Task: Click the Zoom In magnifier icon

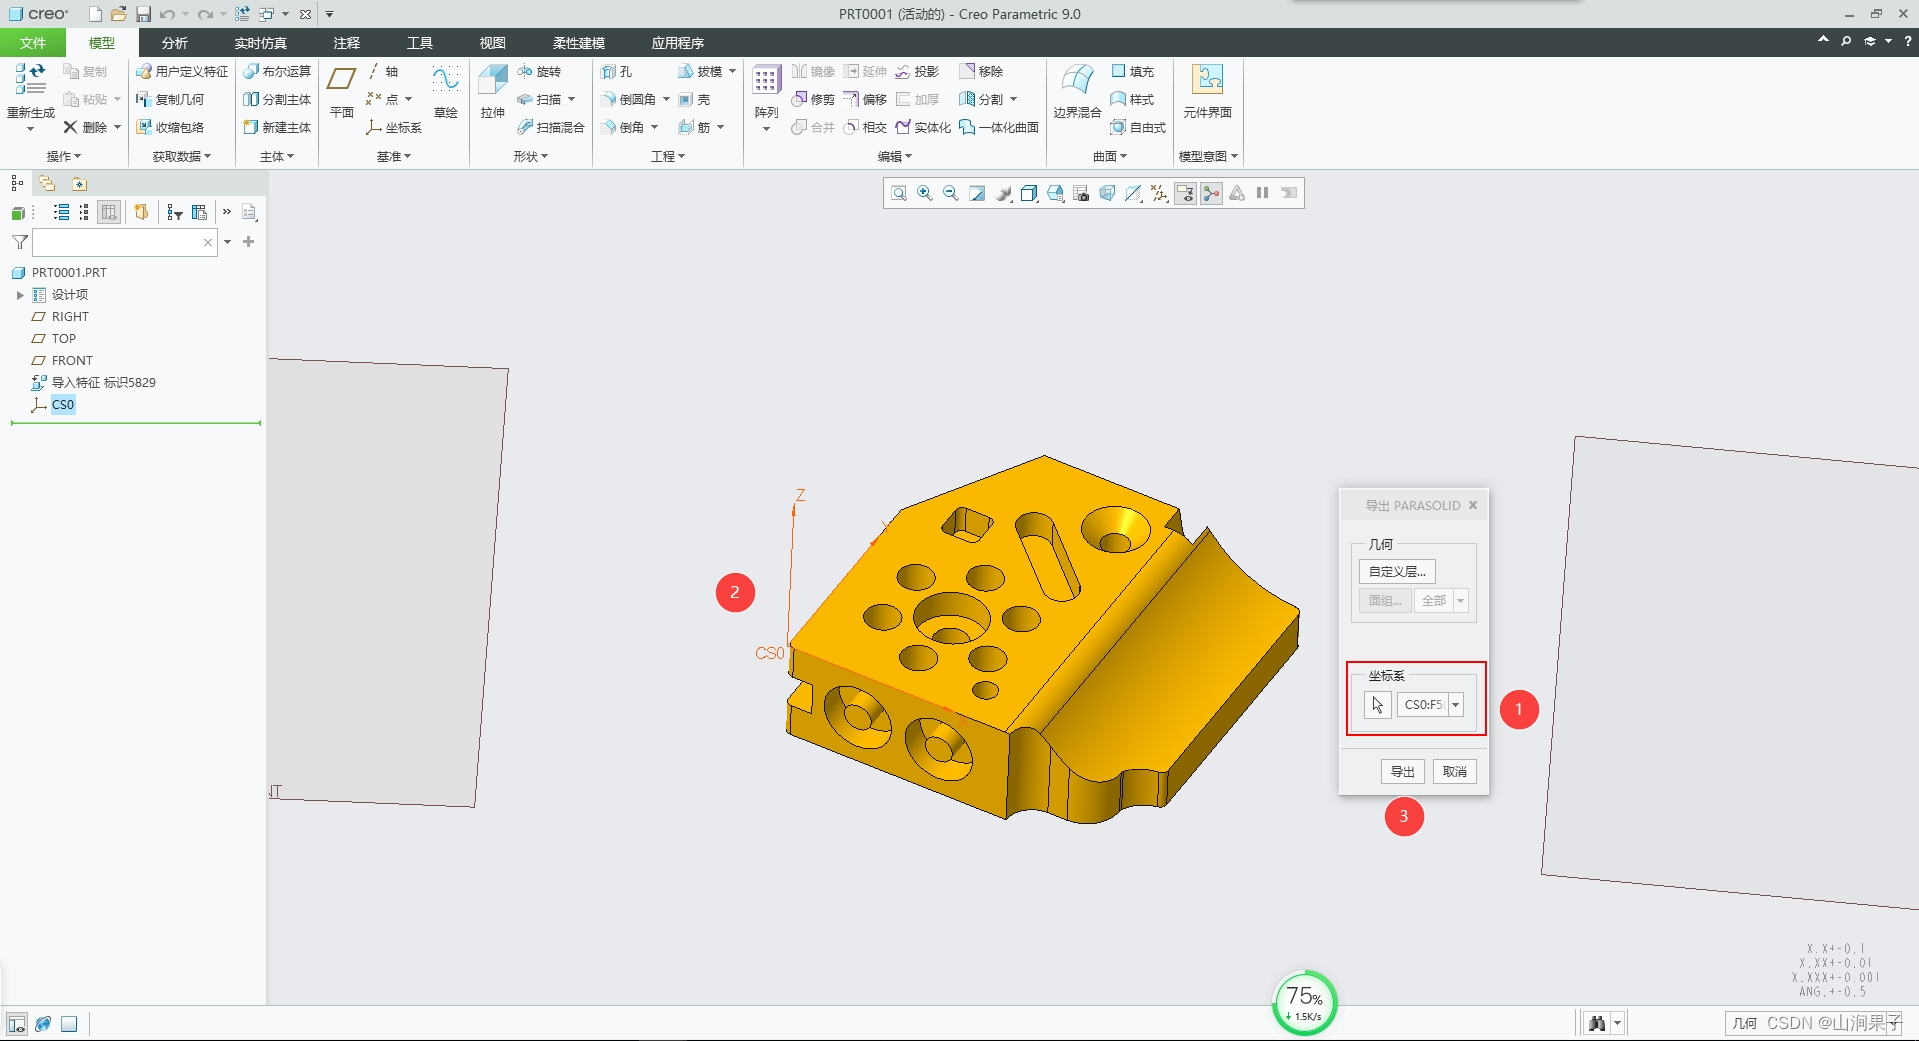Action: (x=925, y=194)
